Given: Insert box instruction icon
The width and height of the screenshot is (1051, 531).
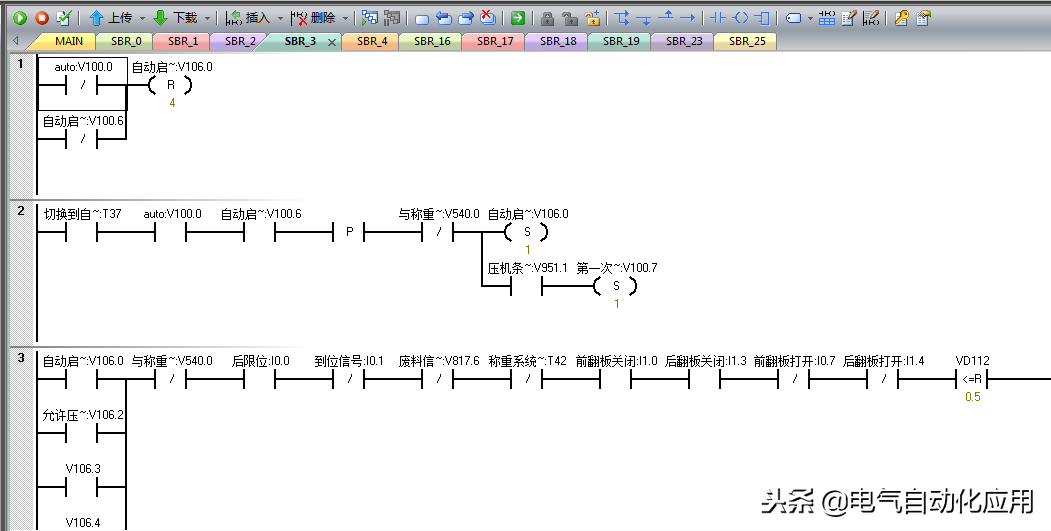Looking at the screenshot, I should [762, 18].
